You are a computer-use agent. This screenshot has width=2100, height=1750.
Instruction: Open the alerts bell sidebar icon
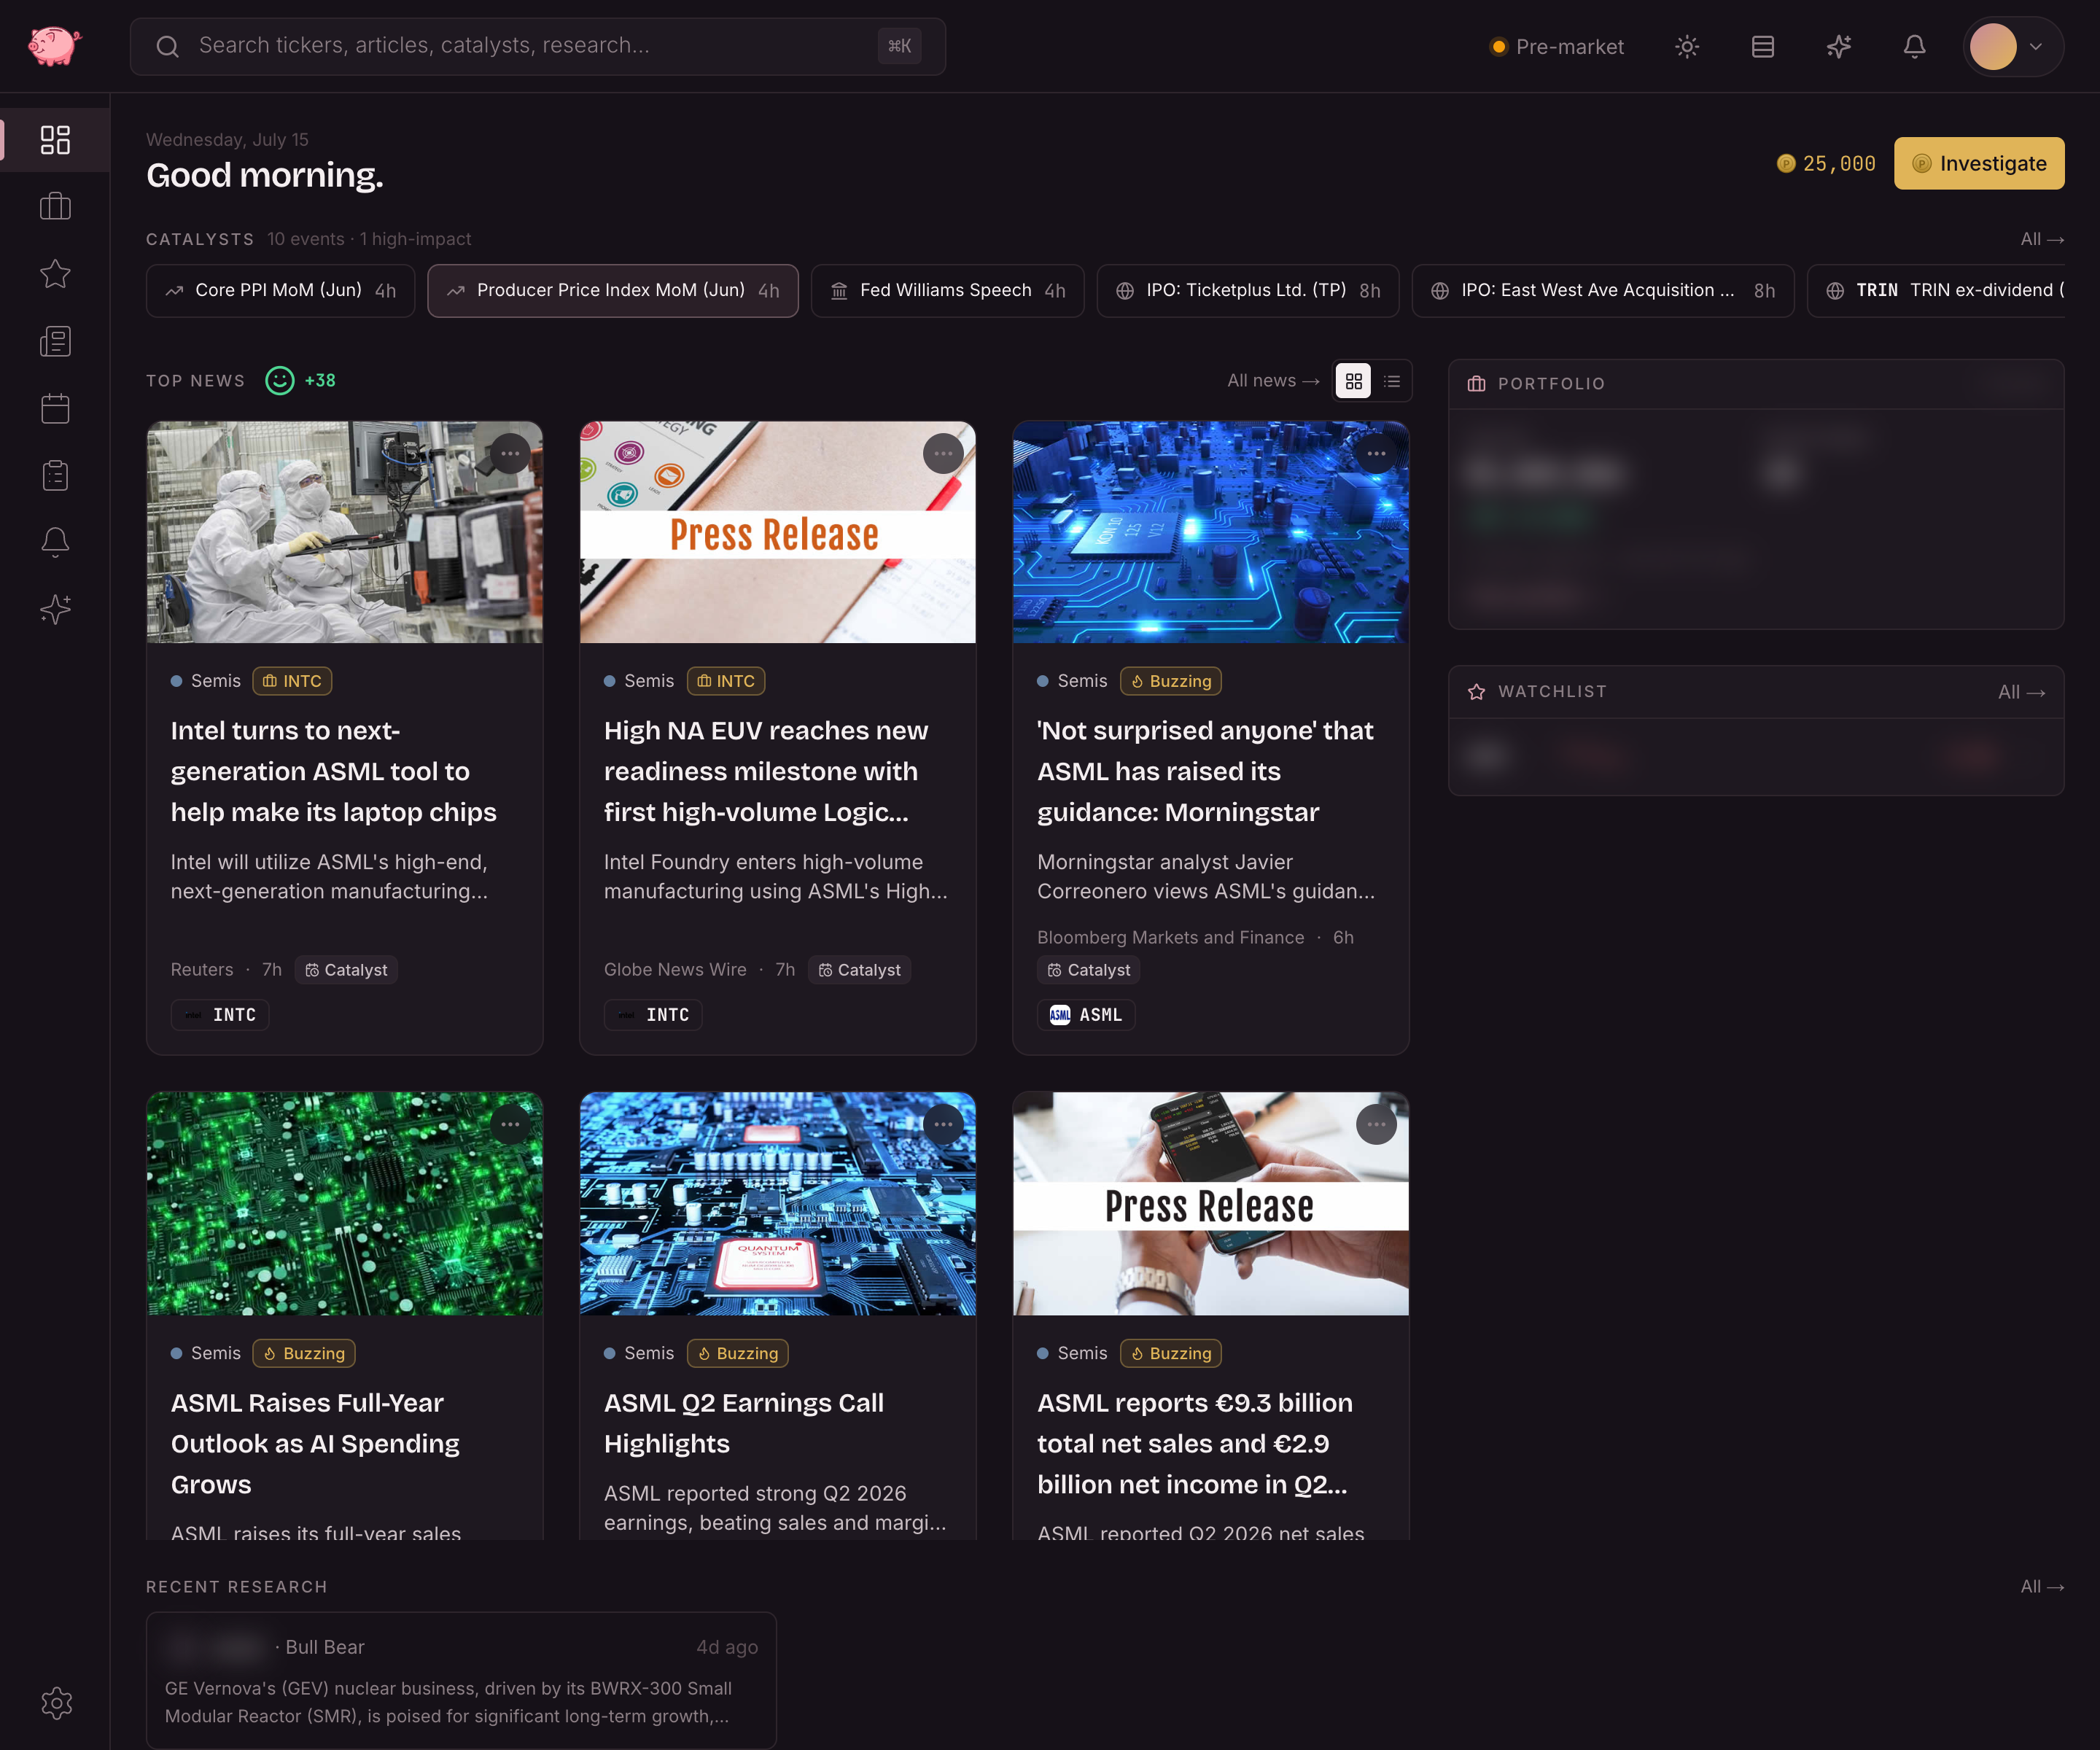coord(55,542)
